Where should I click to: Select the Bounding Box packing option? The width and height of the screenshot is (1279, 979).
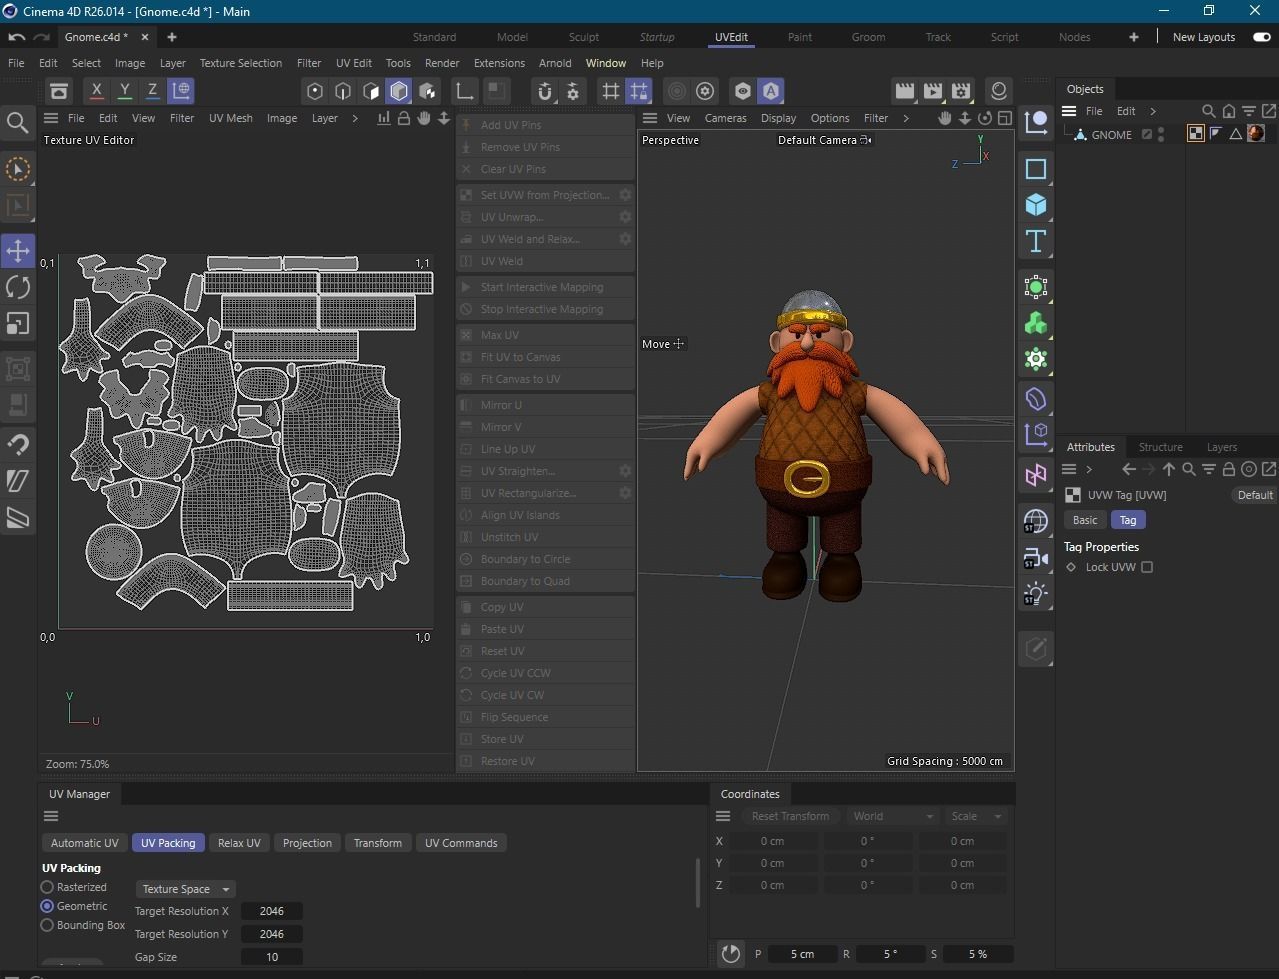click(47, 925)
